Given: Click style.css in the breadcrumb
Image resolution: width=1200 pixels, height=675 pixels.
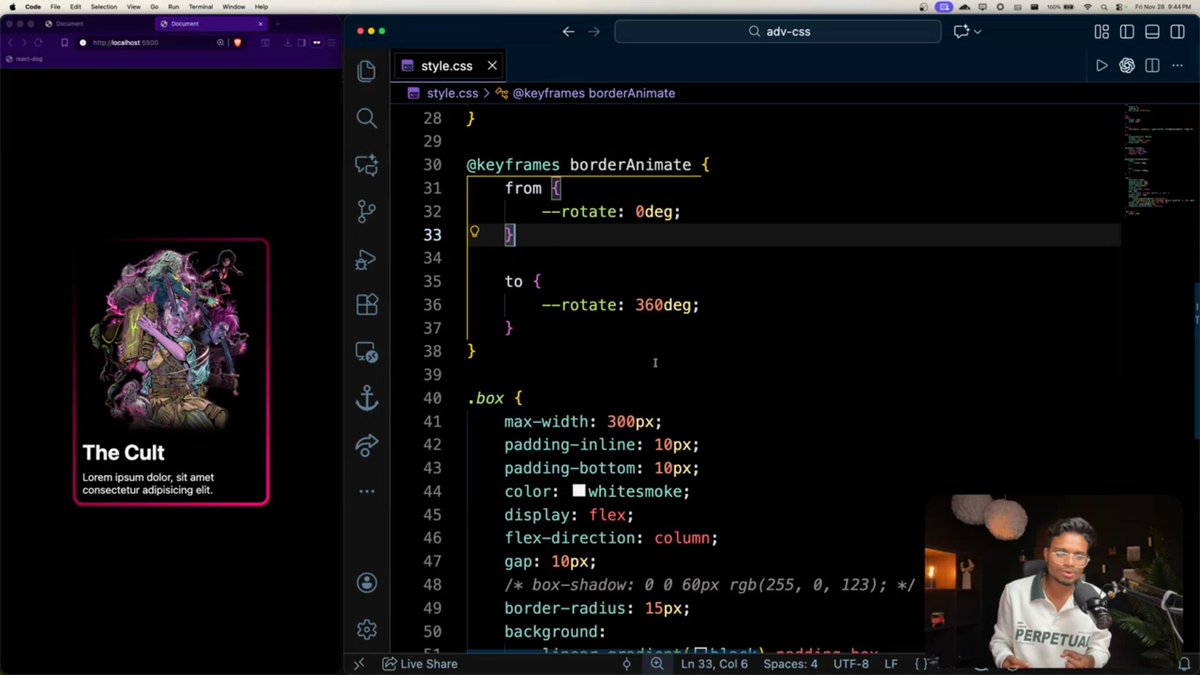Looking at the screenshot, I should point(452,93).
